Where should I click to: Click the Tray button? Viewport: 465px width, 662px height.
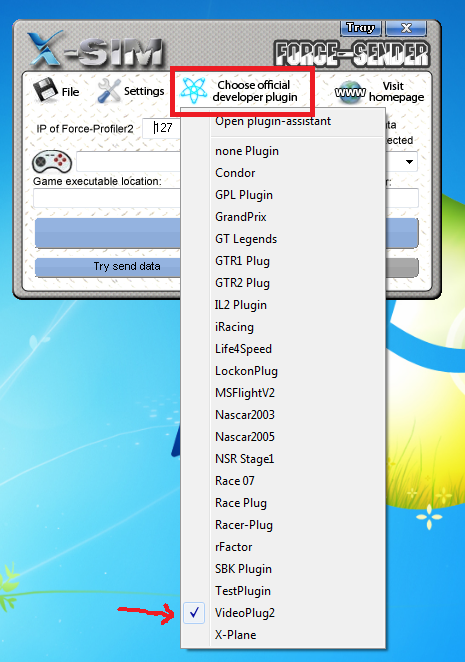(360, 28)
